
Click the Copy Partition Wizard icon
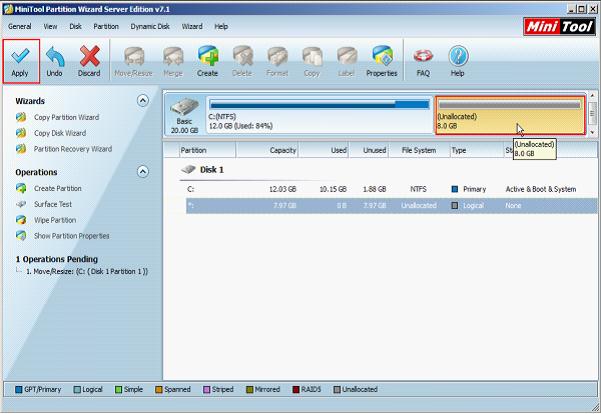click(x=21, y=117)
